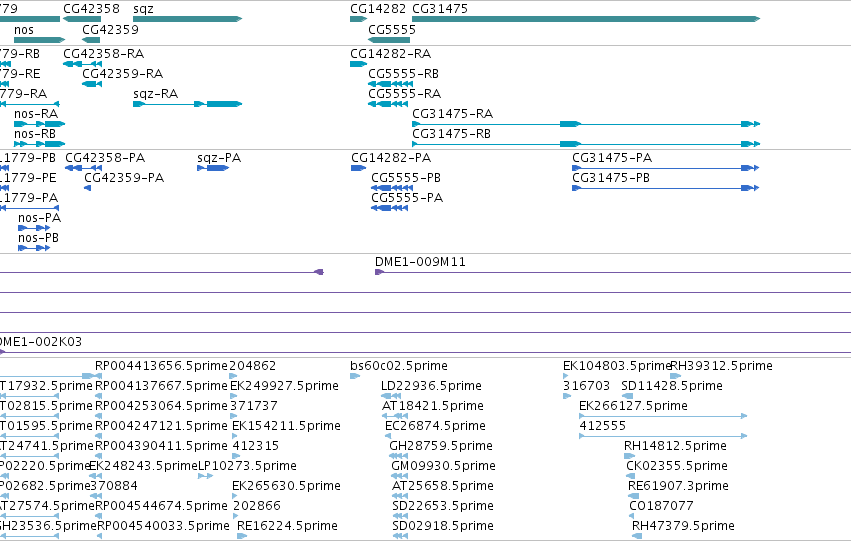The width and height of the screenshot is (851, 541).
Task: Select transcript CG5555-RB
Action: coord(403,74)
